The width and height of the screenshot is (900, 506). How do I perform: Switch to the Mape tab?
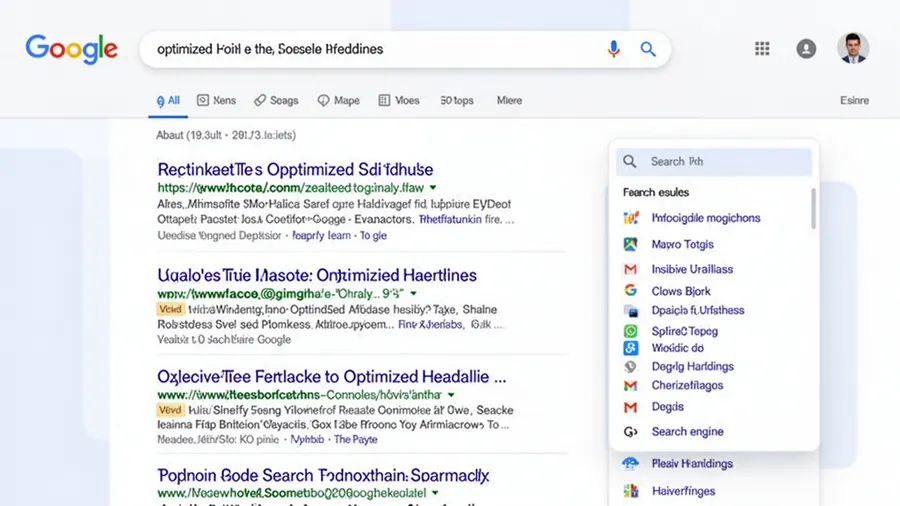pyautogui.click(x=339, y=100)
